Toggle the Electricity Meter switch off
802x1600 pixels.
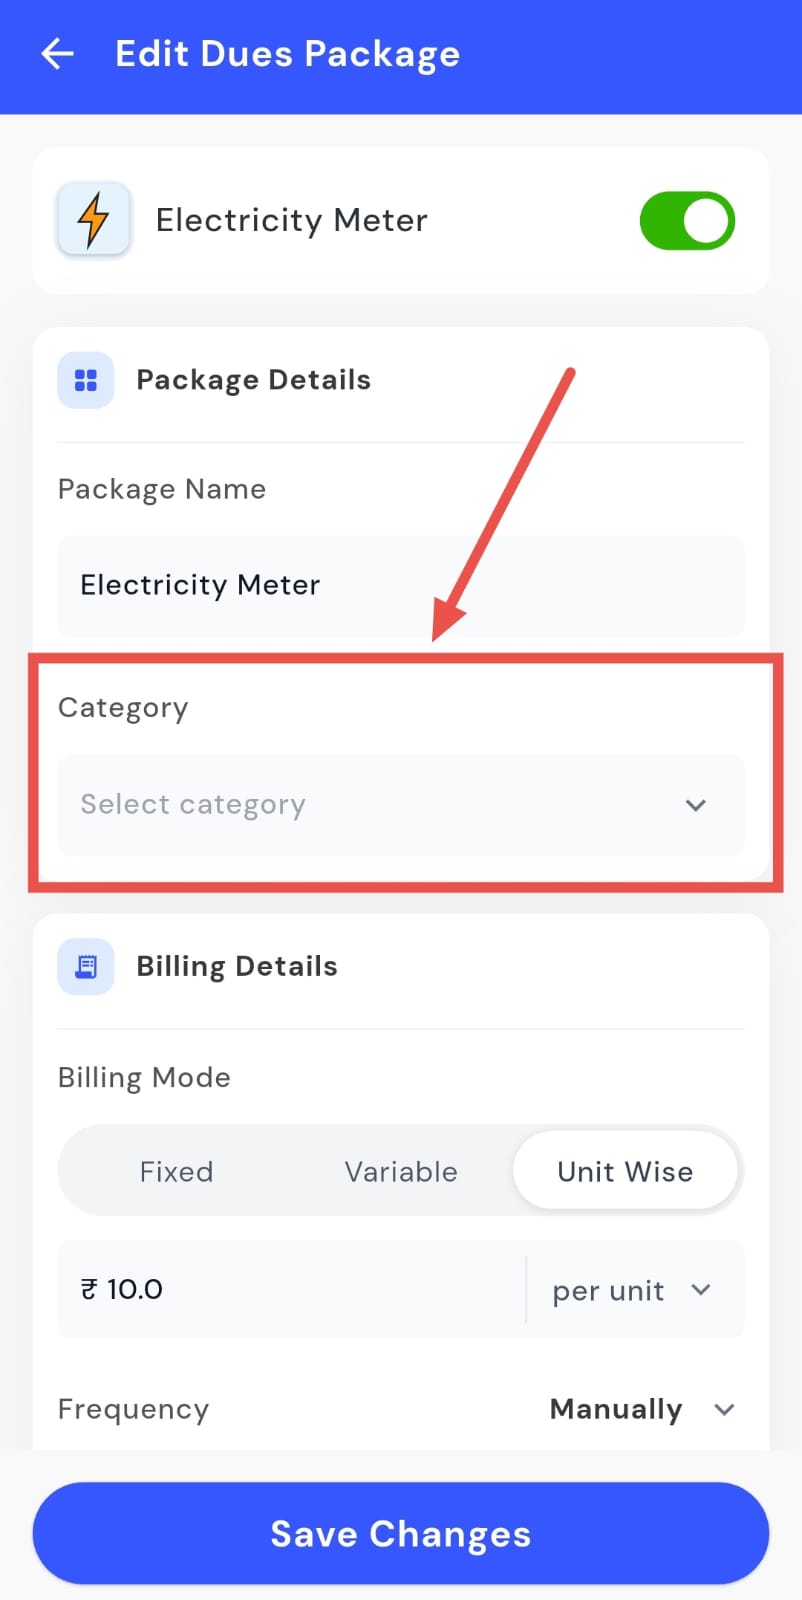tap(687, 221)
